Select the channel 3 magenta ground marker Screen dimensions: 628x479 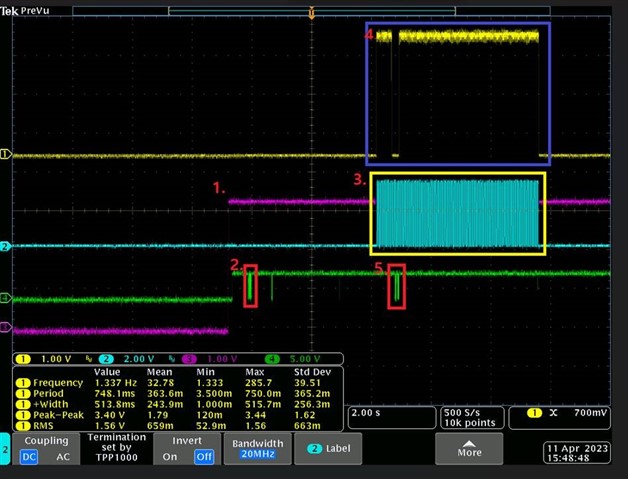(4, 328)
